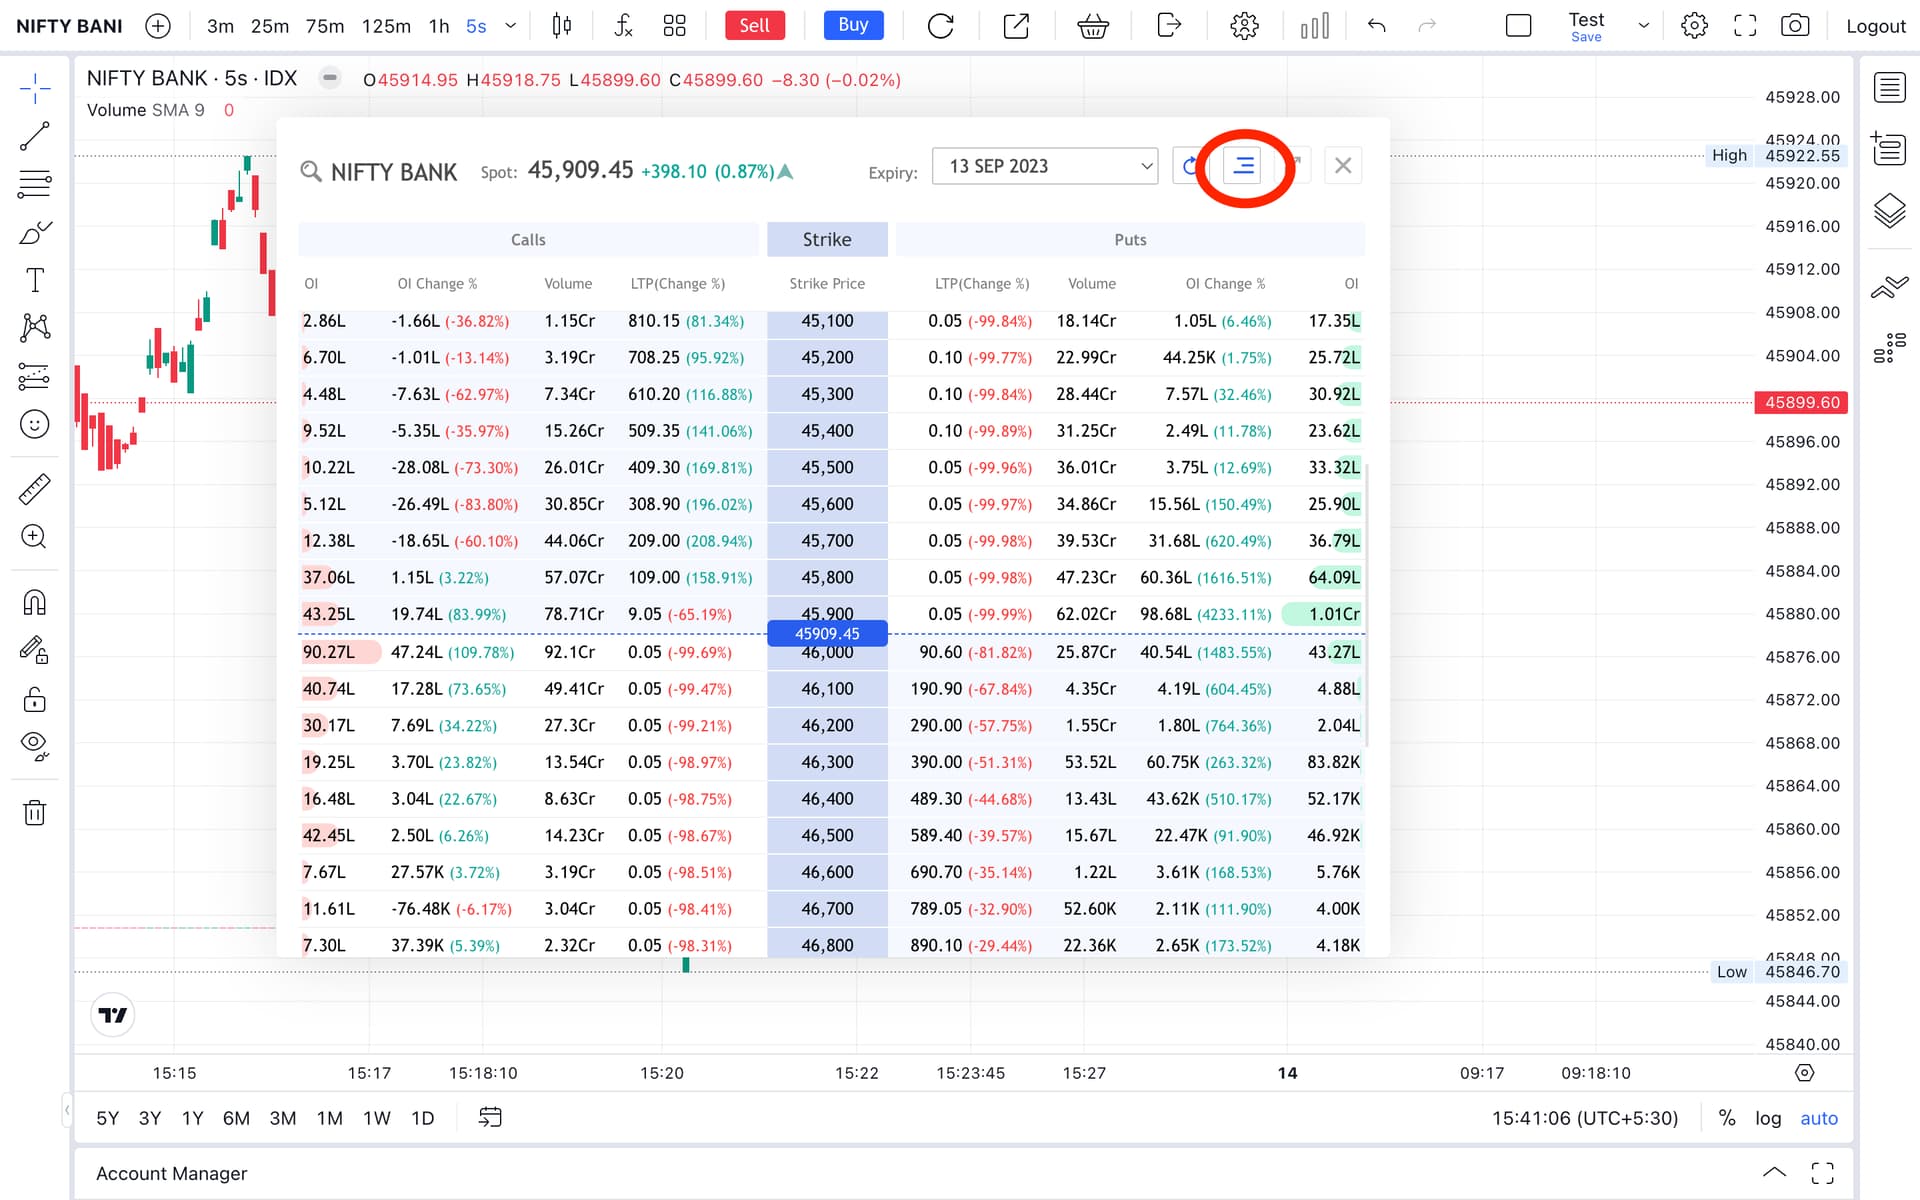Image resolution: width=1920 pixels, height=1200 pixels.
Task: Select the 1D date range
Action: tap(423, 1118)
